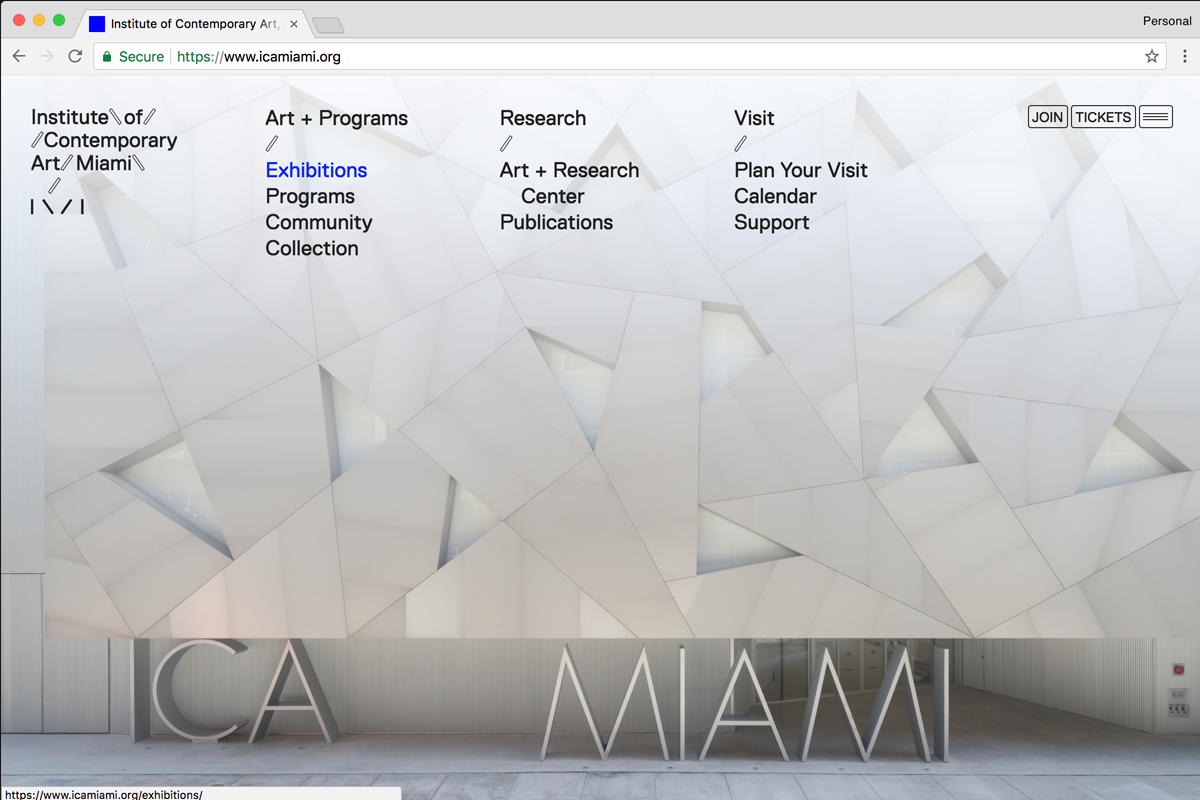Open the hamburger menu next to TICKETS
Image resolution: width=1200 pixels, height=800 pixels.
[x=1155, y=117]
